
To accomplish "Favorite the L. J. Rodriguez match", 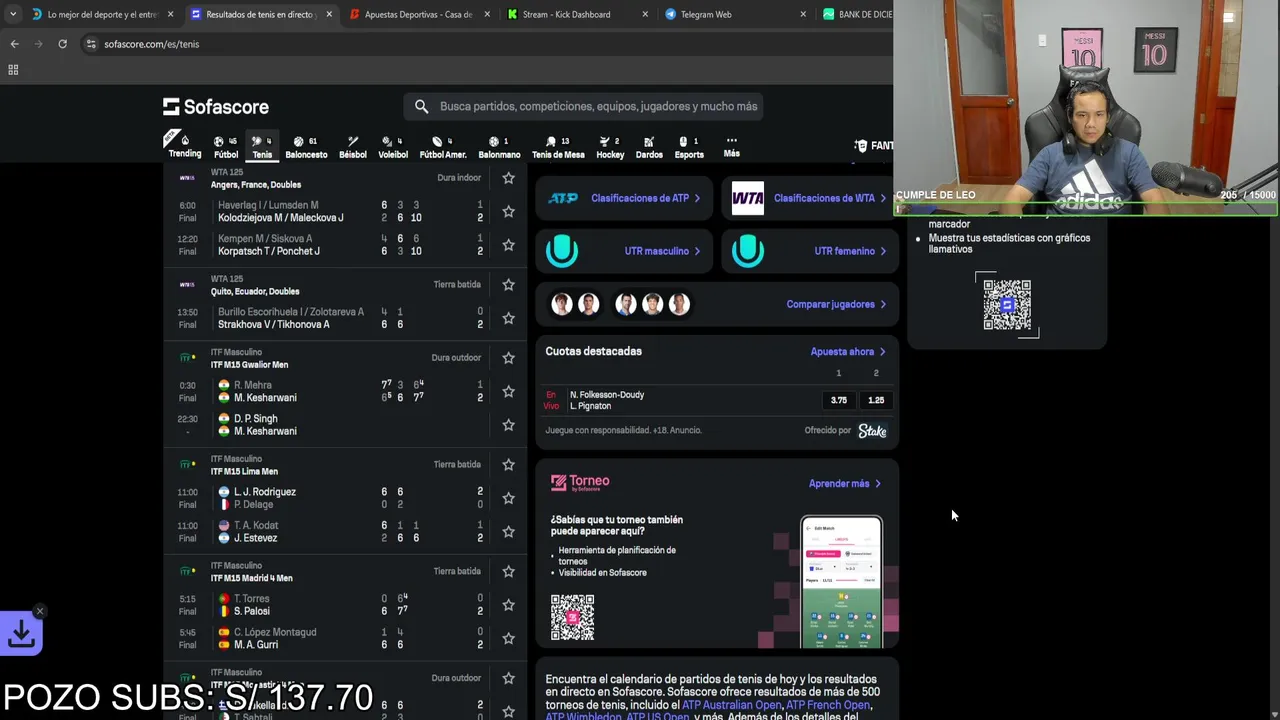I will click(508, 498).
